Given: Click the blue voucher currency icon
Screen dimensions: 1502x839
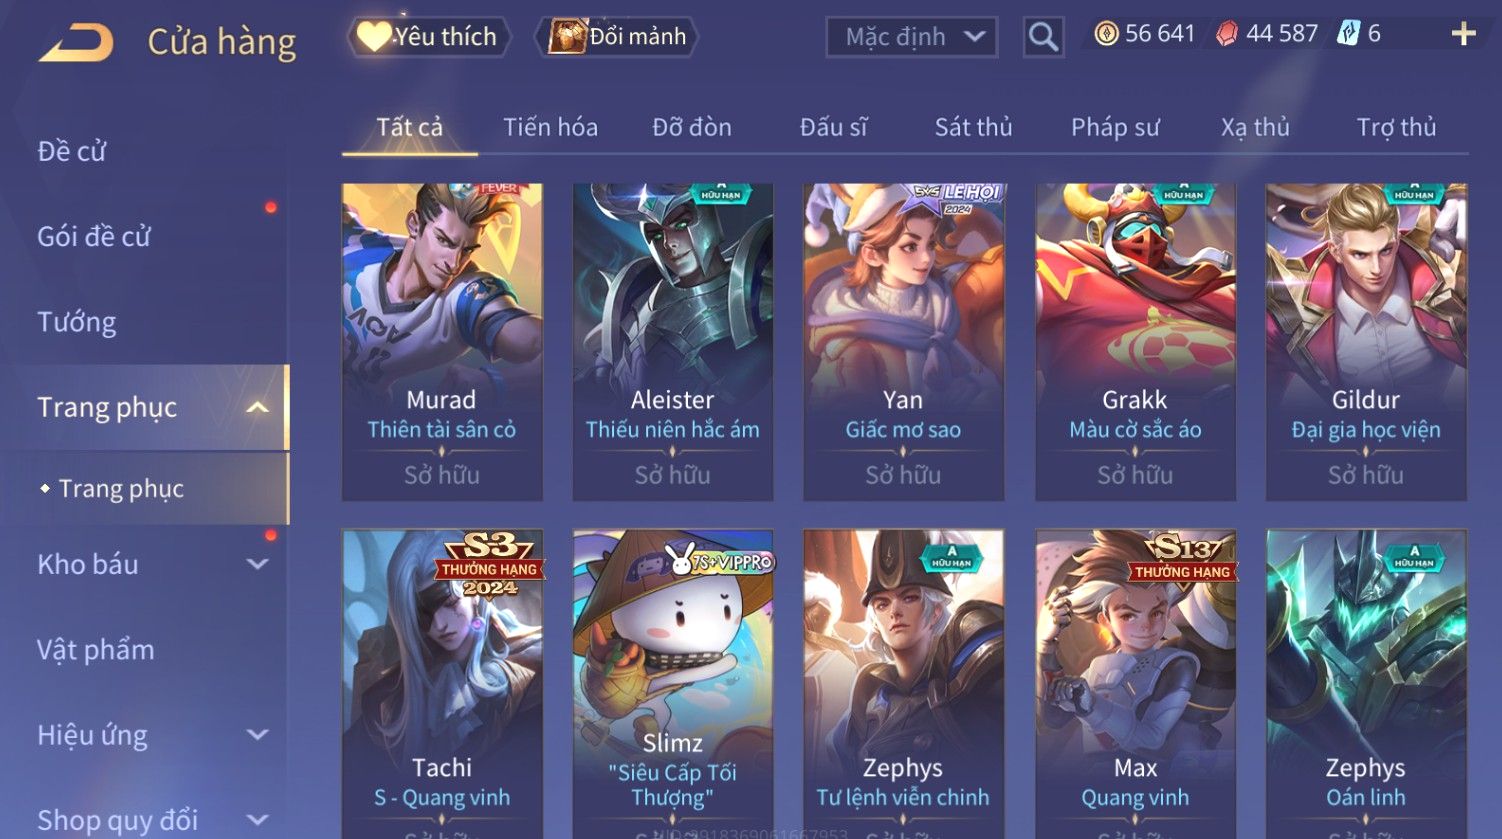Looking at the screenshot, I should [x=1348, y=34].
